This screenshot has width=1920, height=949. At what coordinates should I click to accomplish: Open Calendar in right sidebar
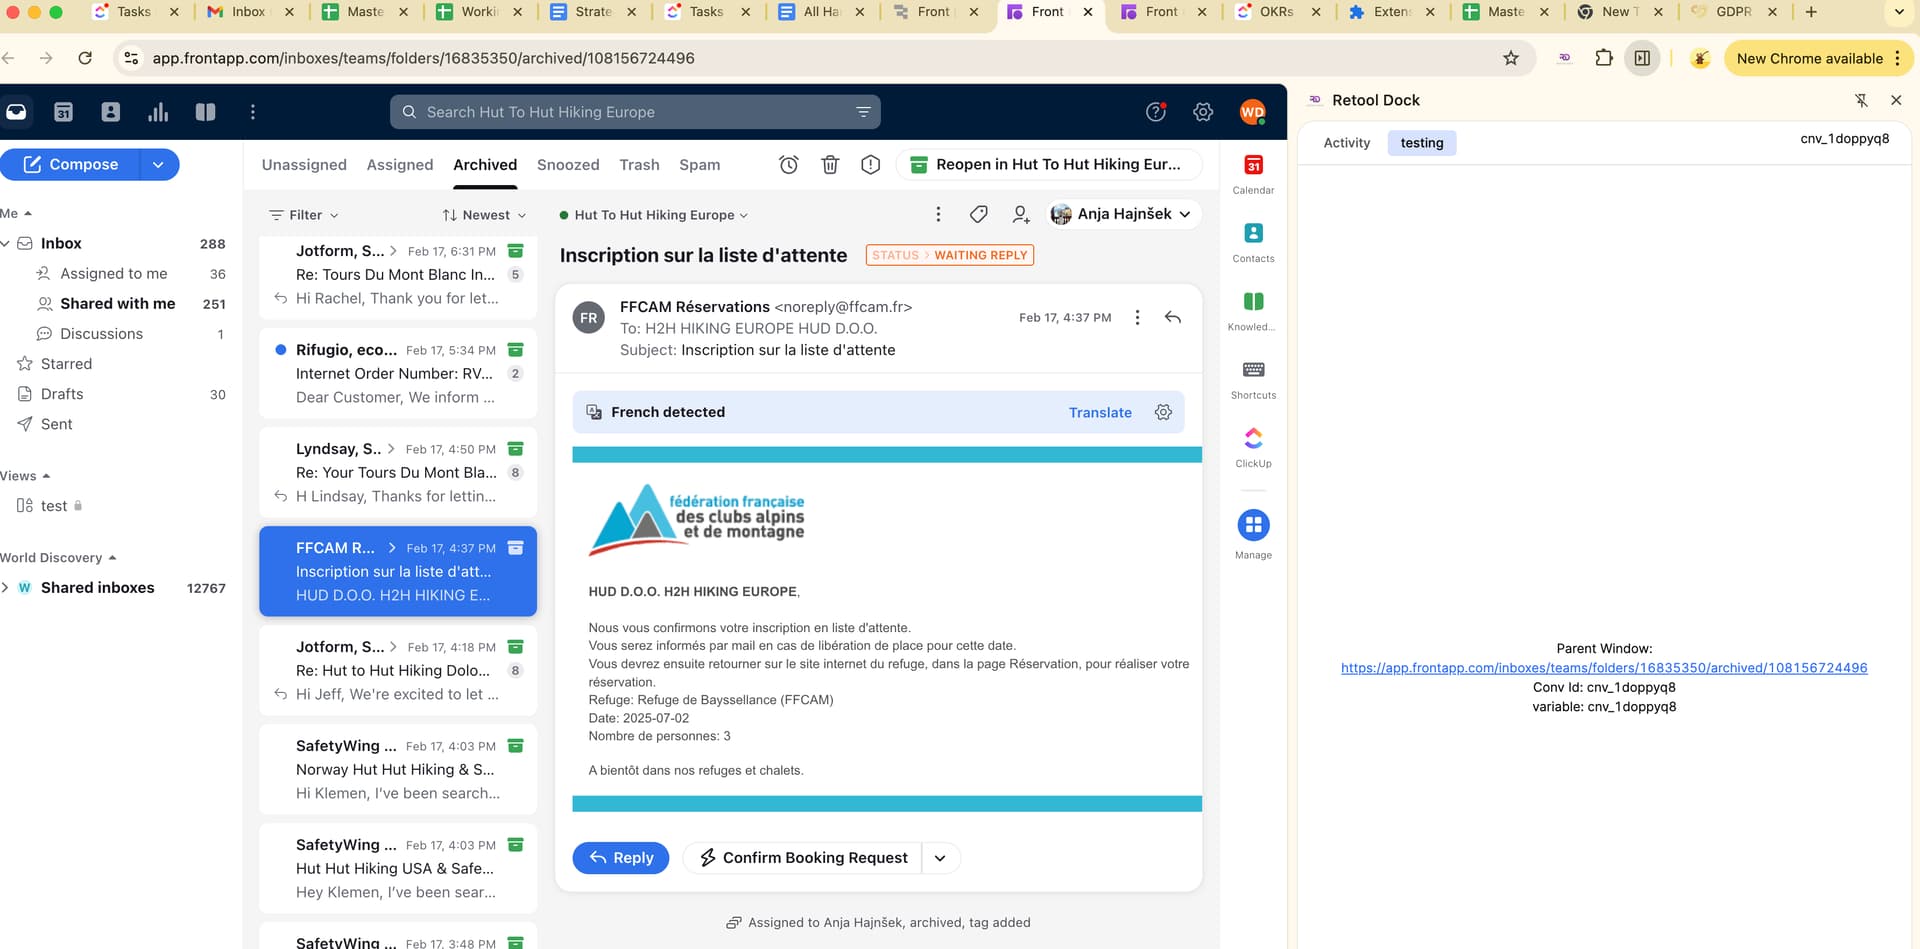1253,173
